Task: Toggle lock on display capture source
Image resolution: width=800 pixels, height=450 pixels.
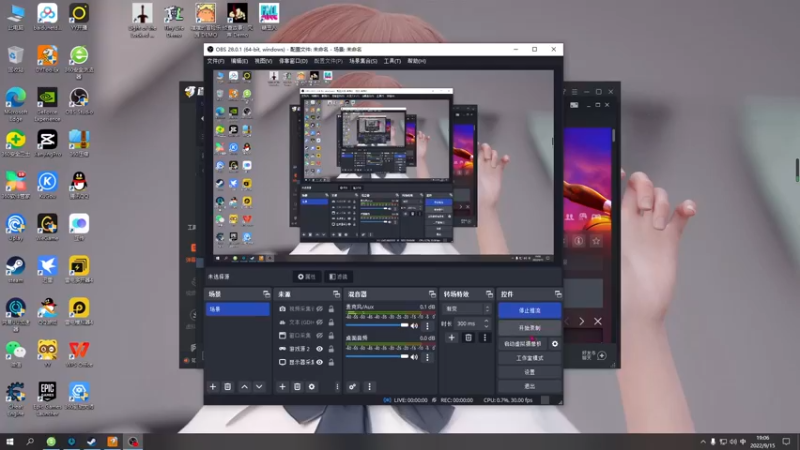Action: click(331, 362)
